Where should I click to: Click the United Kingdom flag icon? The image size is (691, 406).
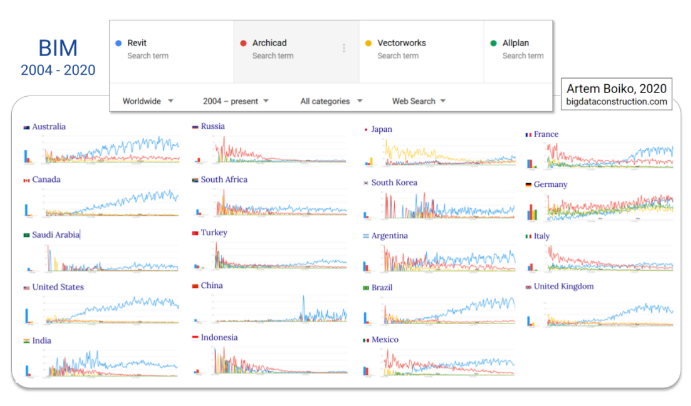tap(528, 287)
